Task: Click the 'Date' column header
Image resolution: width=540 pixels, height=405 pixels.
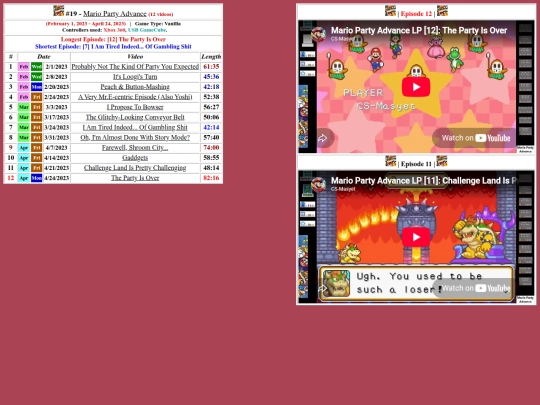Action: 44,56
